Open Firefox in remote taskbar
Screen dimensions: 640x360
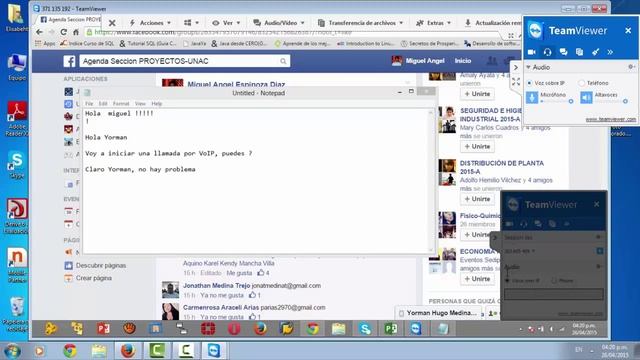tap(260, 329)
